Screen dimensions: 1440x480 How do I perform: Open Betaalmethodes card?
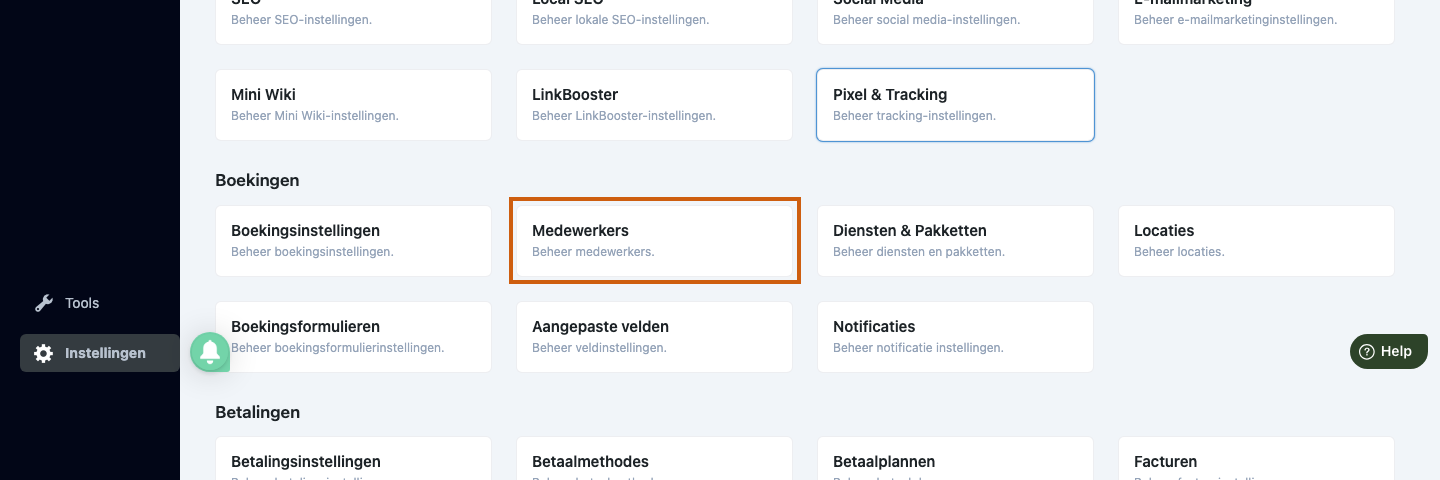click(x=654, y=459)
